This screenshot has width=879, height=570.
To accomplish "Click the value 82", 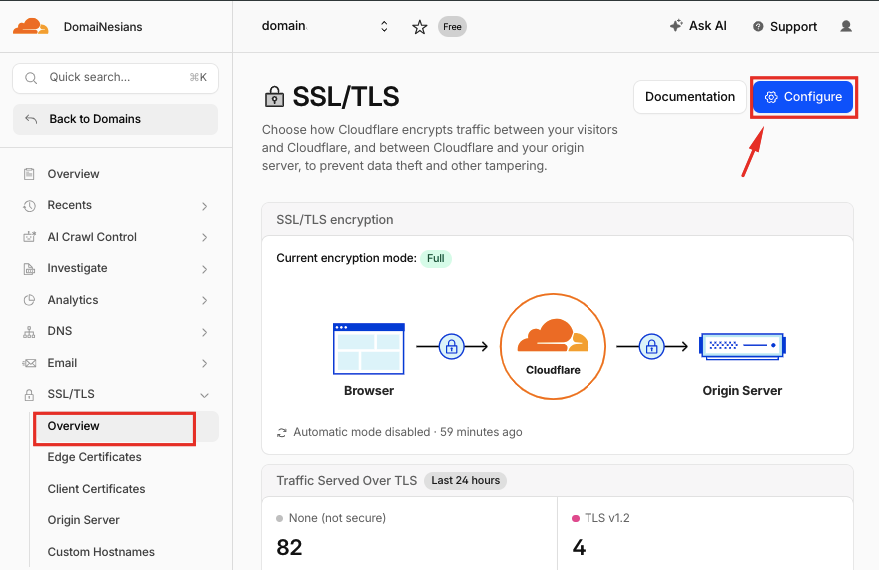I will pyautogui.click(x=289, y=548).
